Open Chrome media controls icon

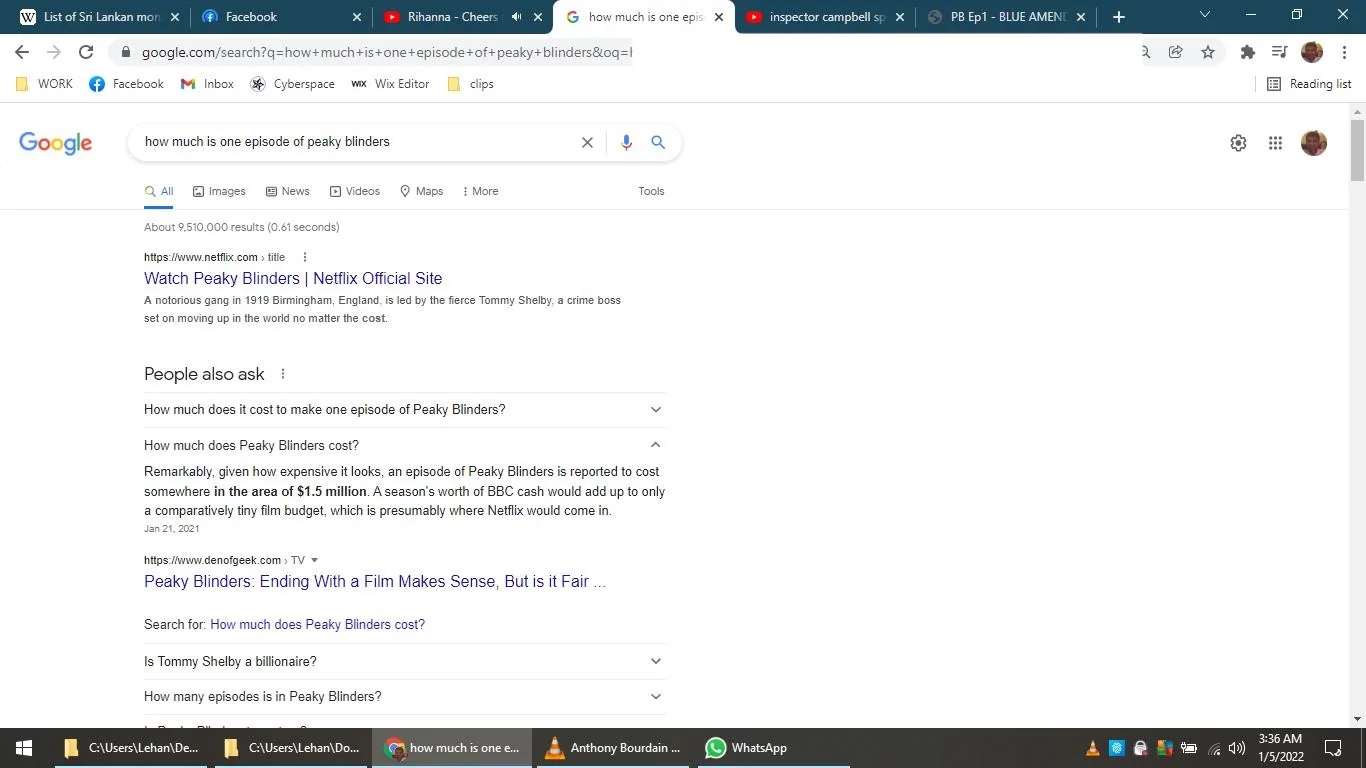tap(1279, 52)
